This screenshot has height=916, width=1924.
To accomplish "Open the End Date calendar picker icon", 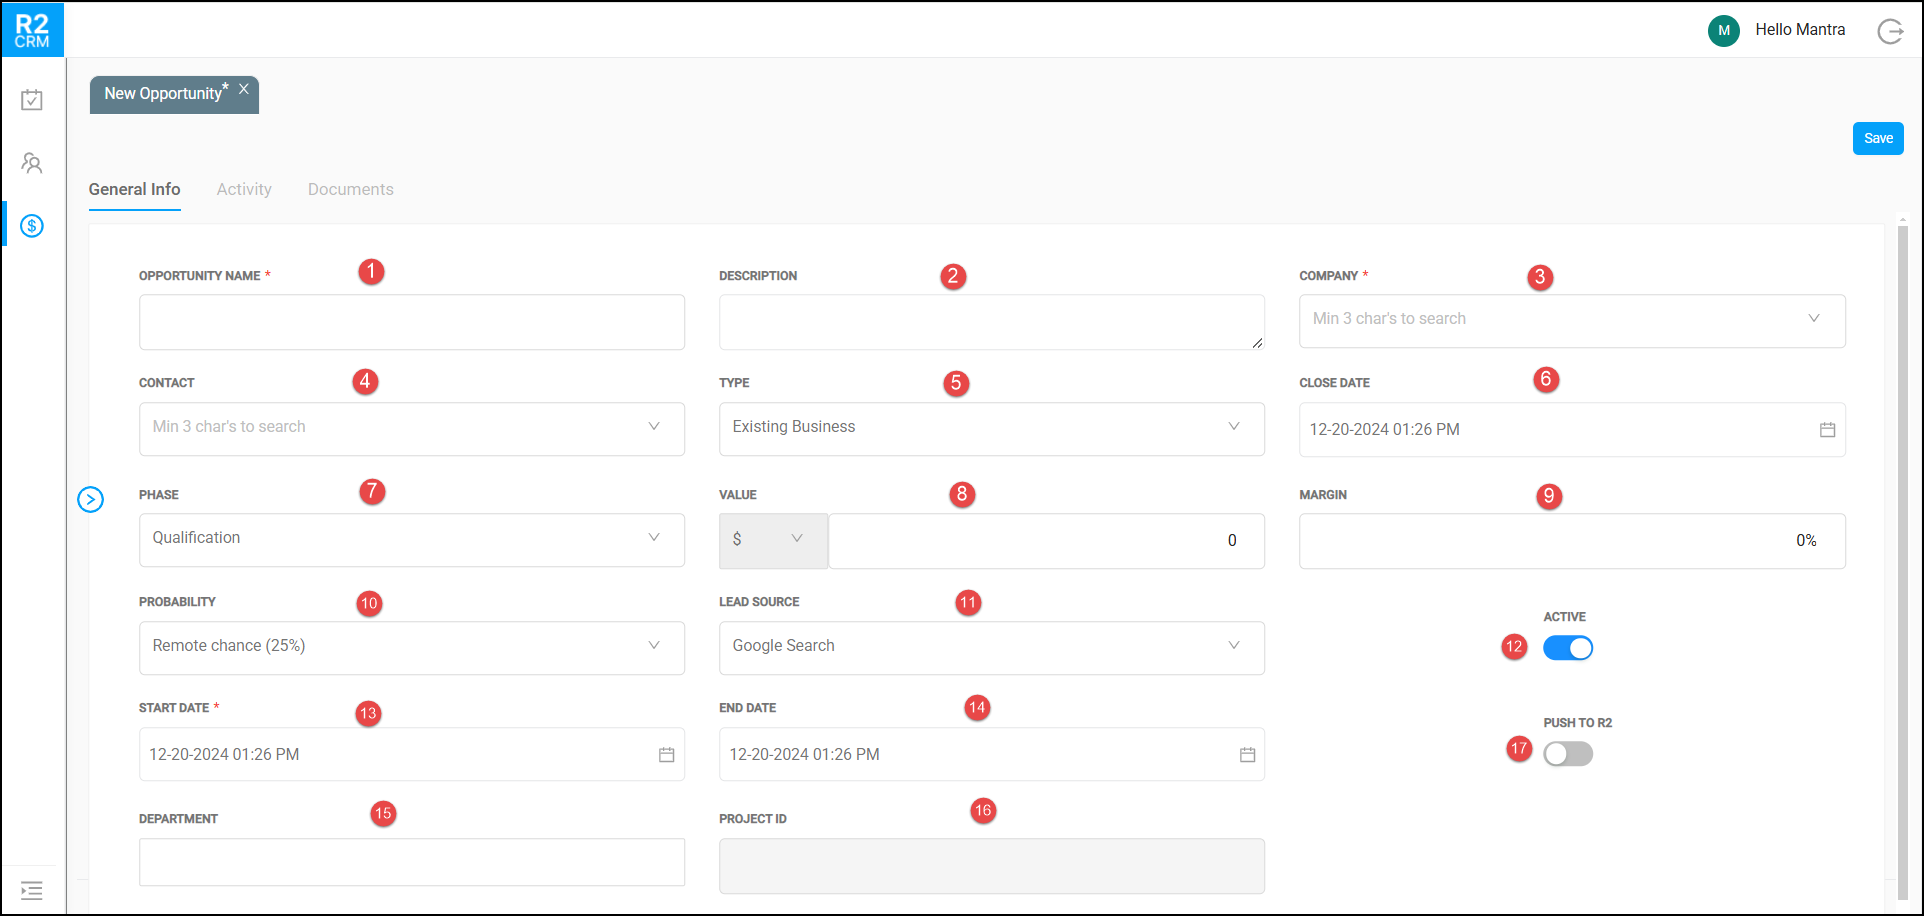I will pyautogui.click(x=1247, y=755).
